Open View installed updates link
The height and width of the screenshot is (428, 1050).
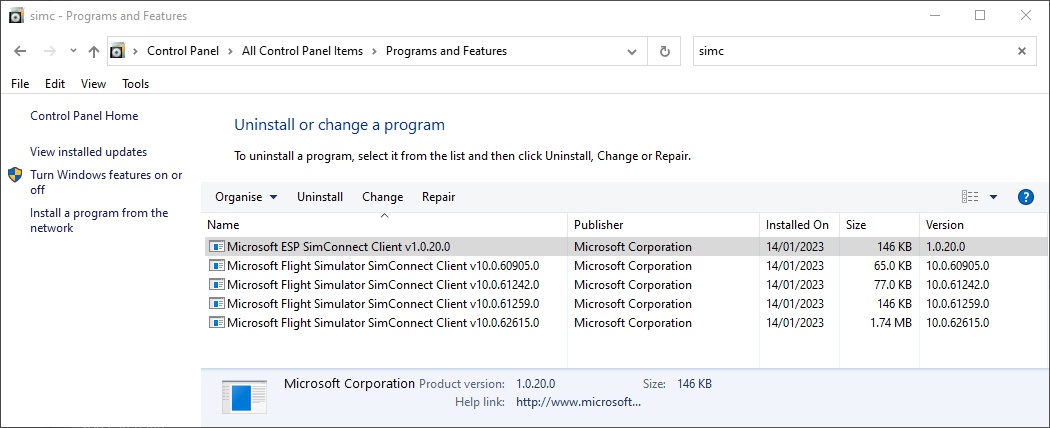click(x=88, y=152)
